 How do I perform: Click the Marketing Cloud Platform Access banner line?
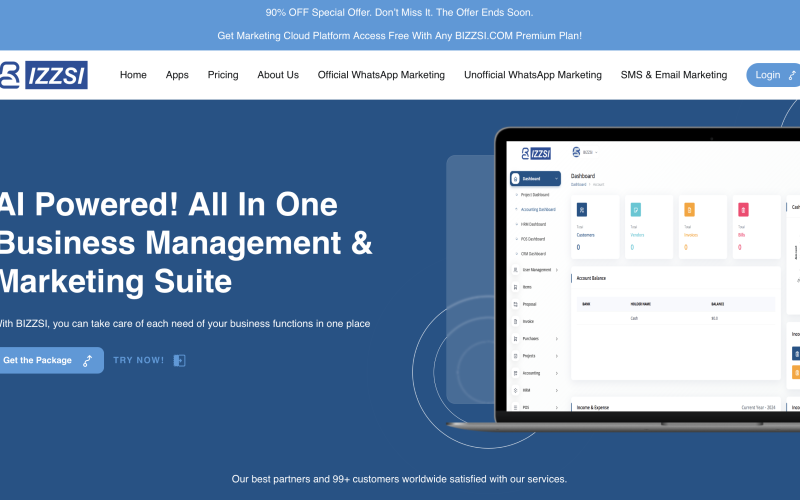pyautogui.click(x=399, y=36)
